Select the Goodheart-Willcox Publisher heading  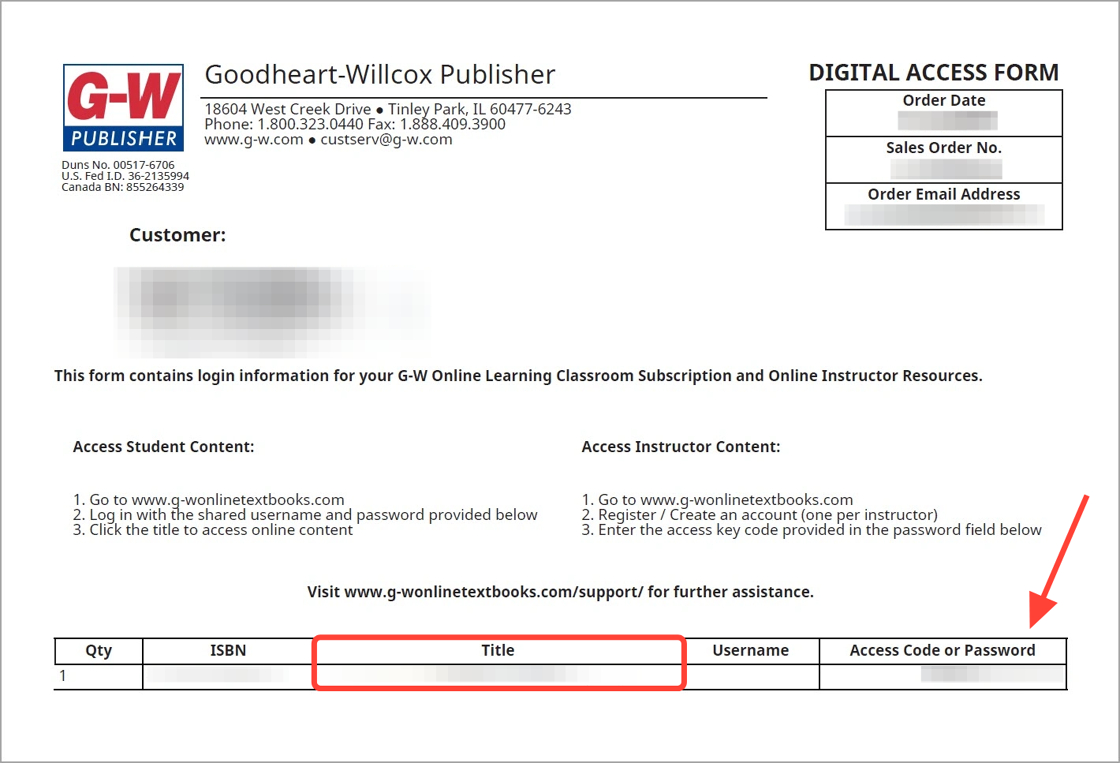tap(380, 74)
